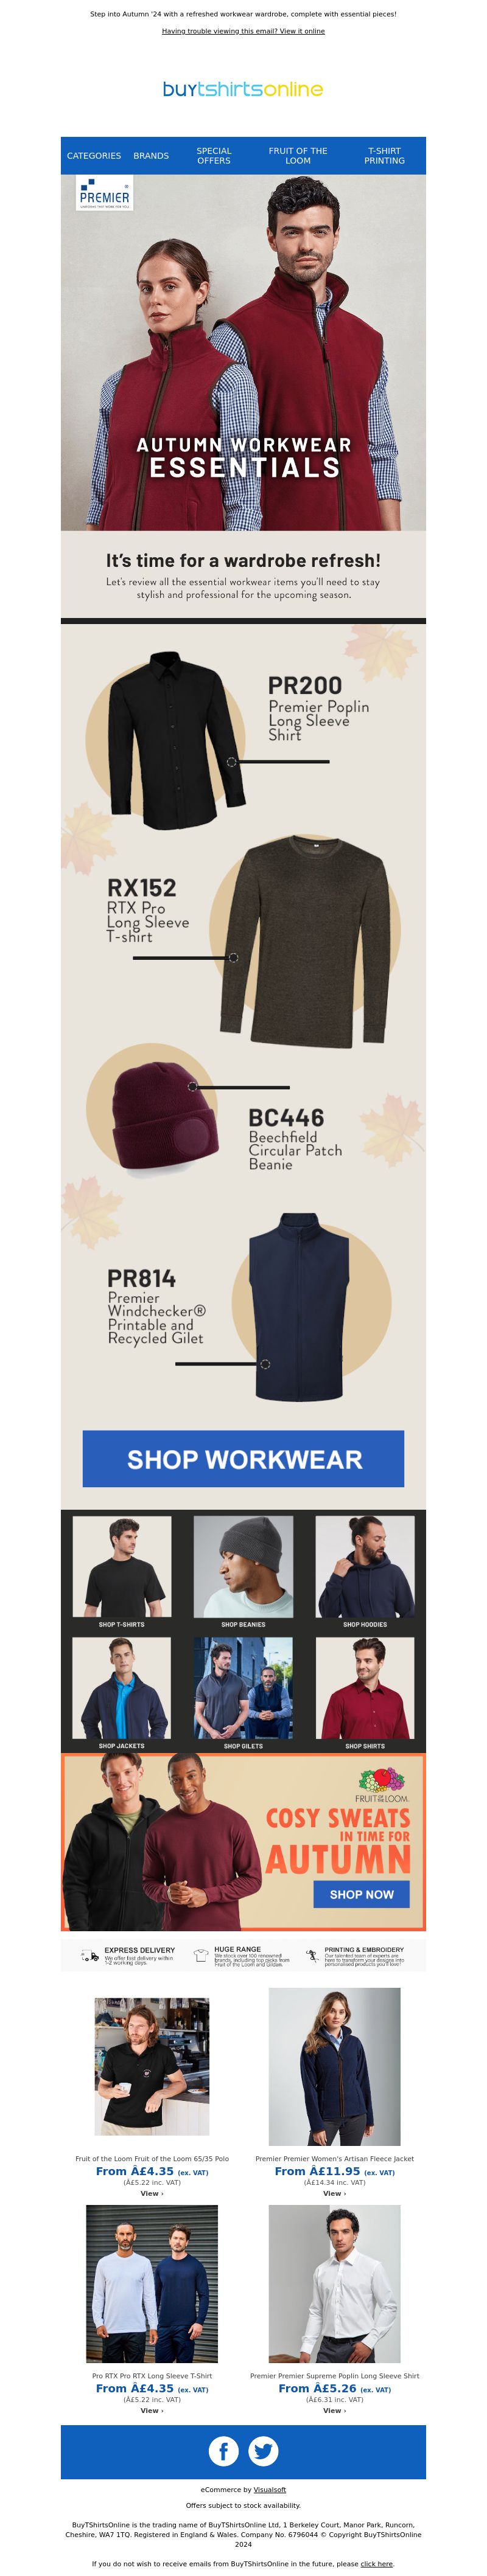Click the Fruit of the Loom logo
The image size is (487, 2576).
pyautogui.click(x=381, y=1787)
